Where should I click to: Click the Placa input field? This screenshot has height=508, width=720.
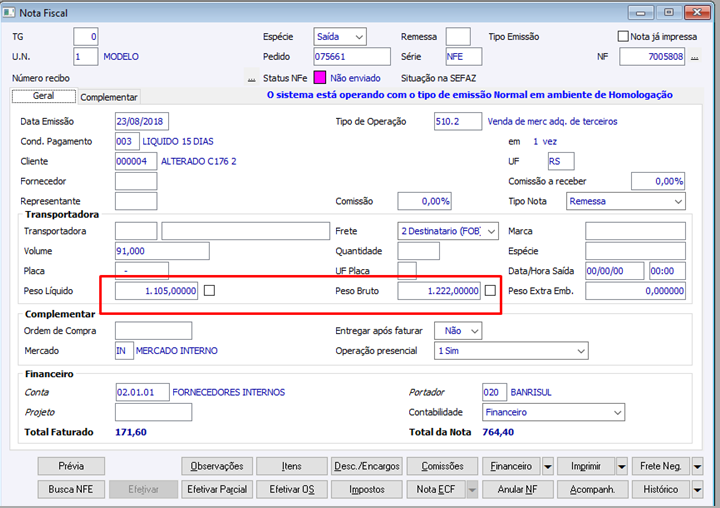pyautogui.click(x=142, y=271)
